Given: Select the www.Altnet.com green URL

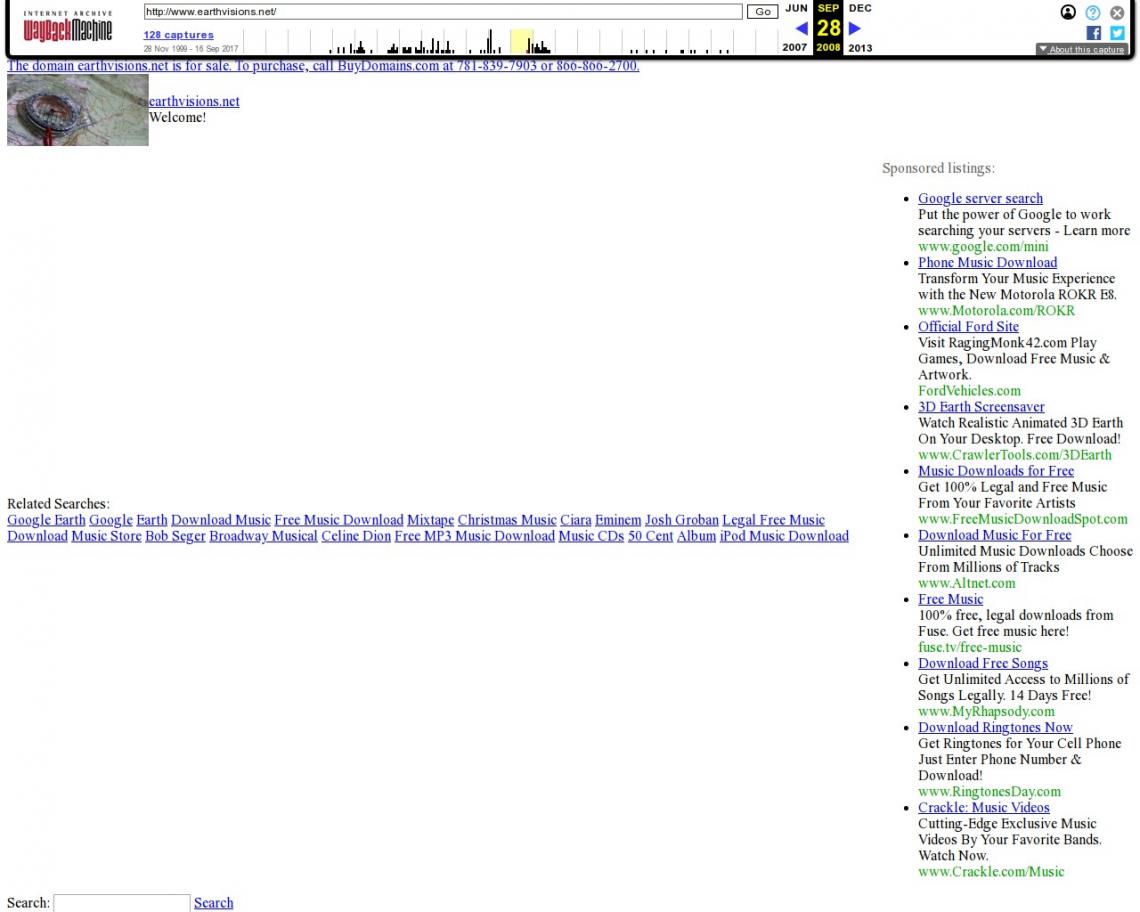Looking at the screenshot, I should pos(966,583).
